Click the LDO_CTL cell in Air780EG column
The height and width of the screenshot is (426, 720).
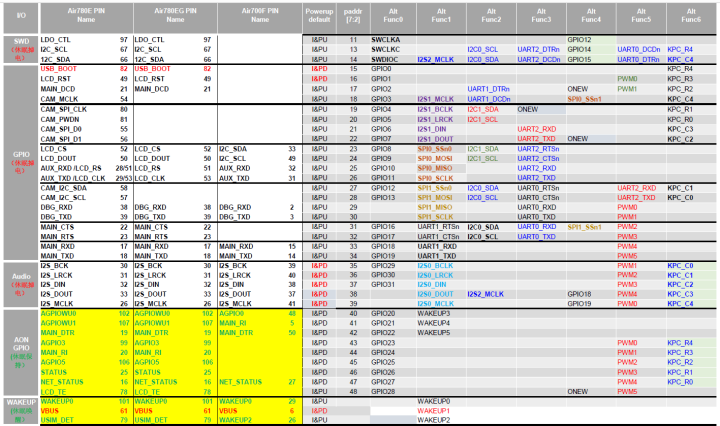coord(149,40)
